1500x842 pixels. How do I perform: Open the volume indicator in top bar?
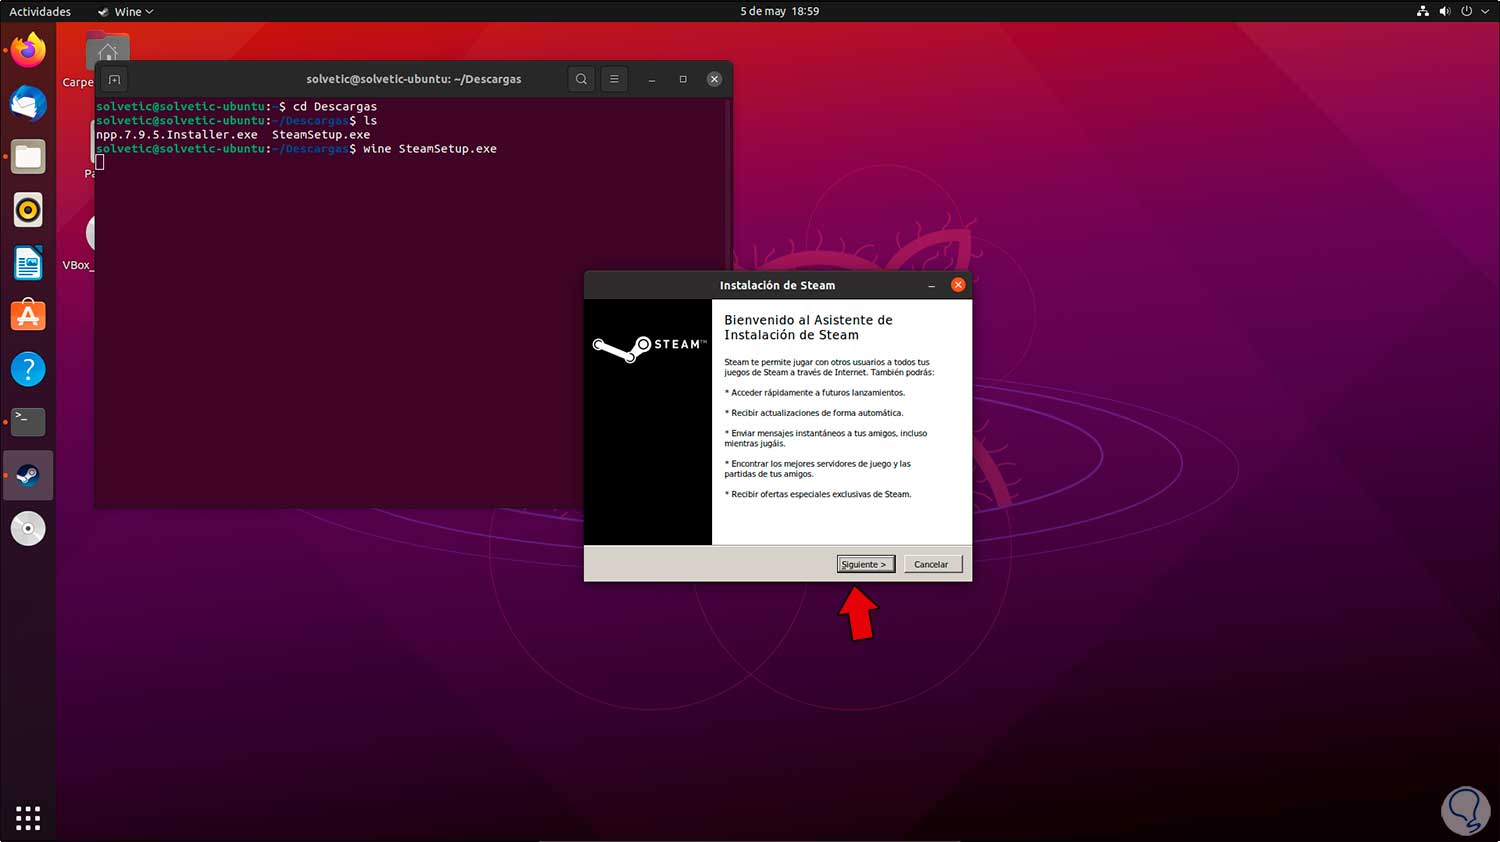(1445, 11)
